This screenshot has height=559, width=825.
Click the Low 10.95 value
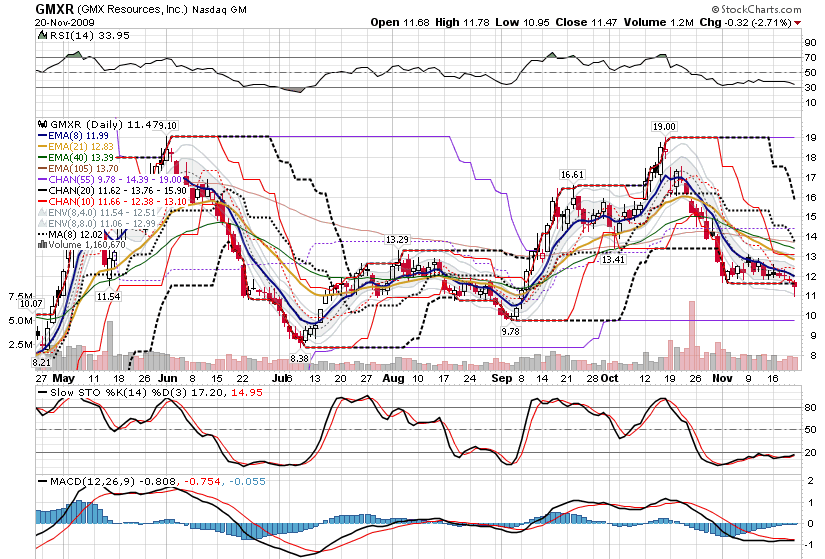click(x=522, y=23)
